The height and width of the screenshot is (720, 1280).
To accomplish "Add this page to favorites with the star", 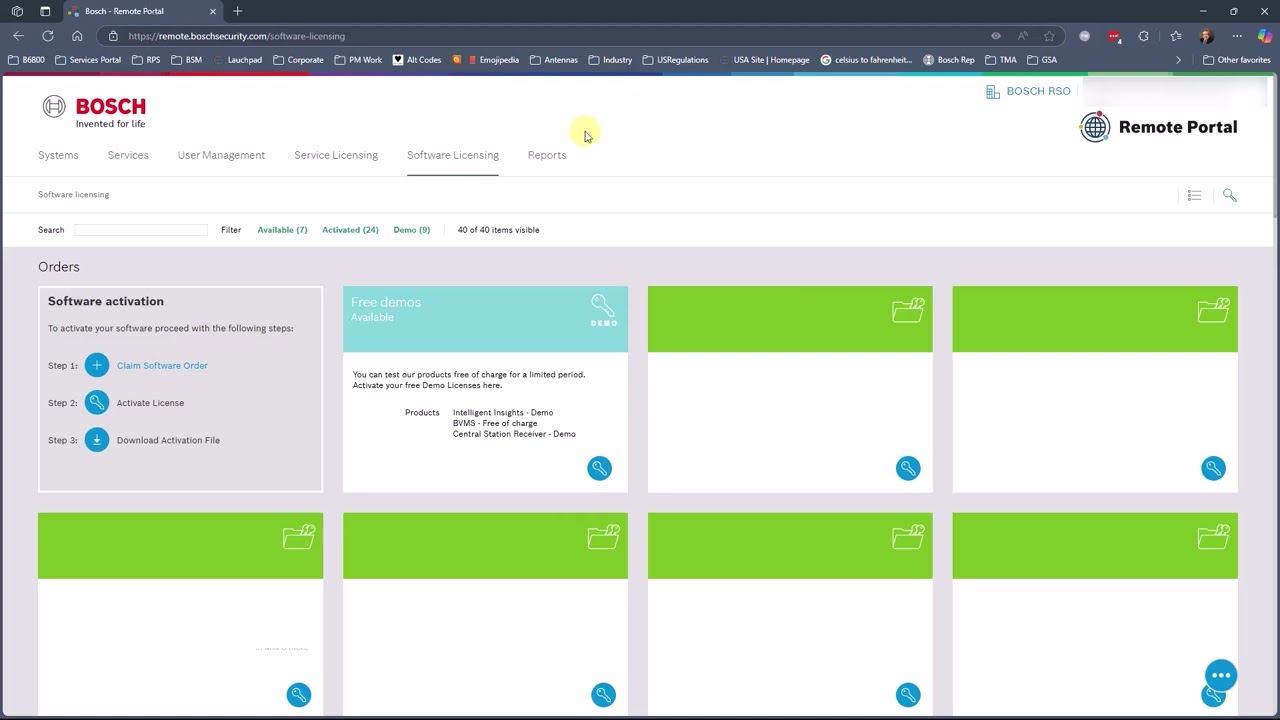I will point(1049,36).
